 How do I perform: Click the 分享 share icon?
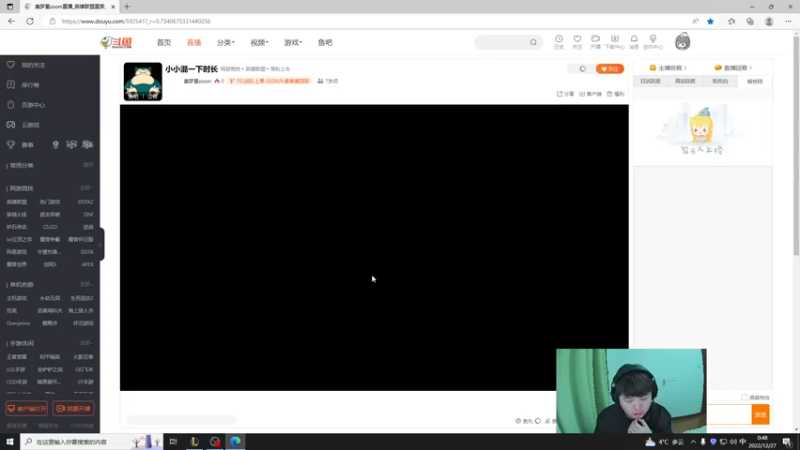coord(565,94)
